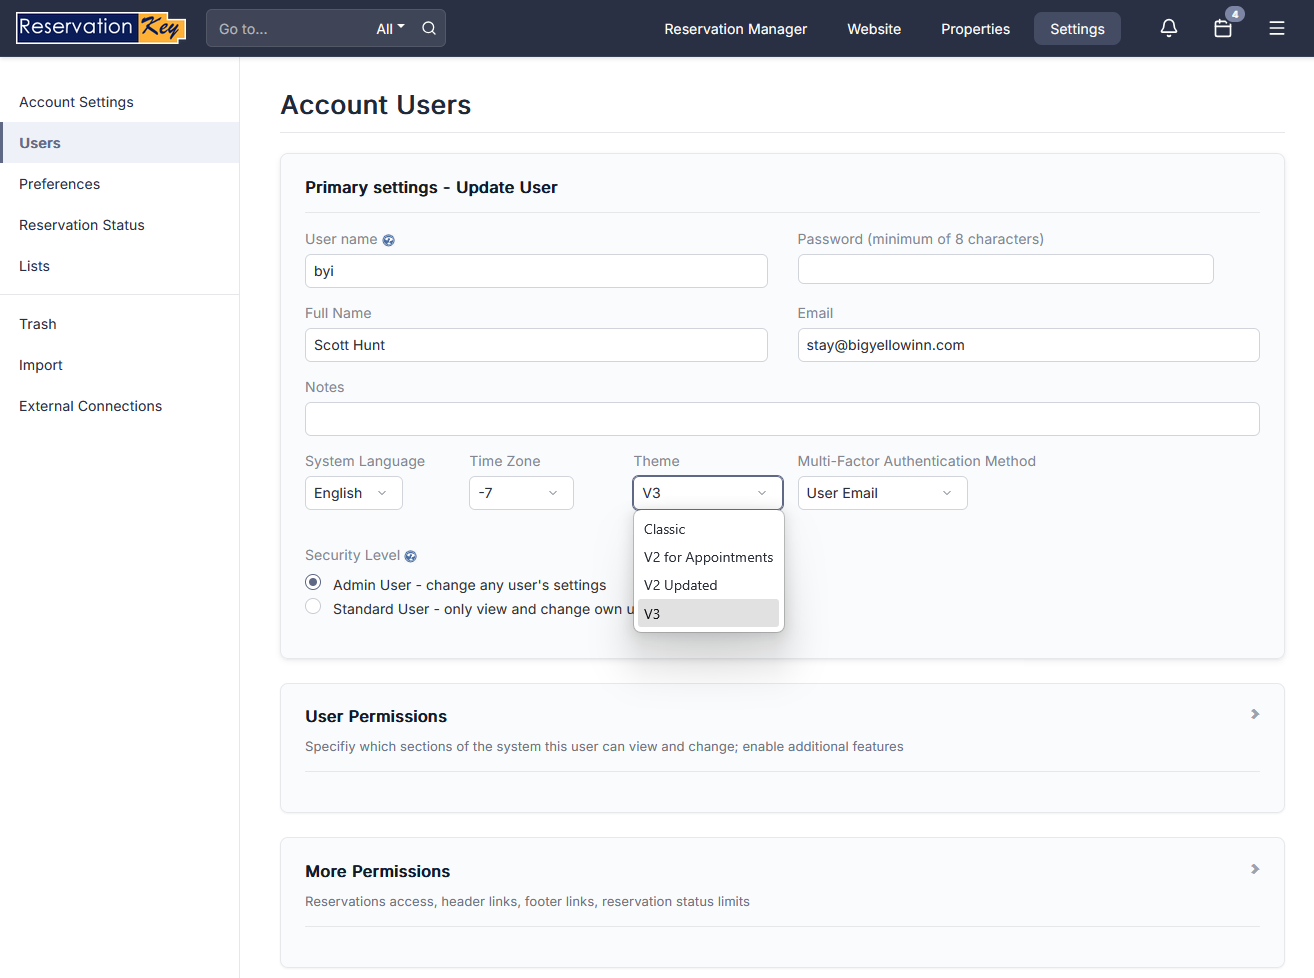Viewport: 1314px width, 978px height.
Task: Open the calendar icon with badge
Action: [1223, 28]
